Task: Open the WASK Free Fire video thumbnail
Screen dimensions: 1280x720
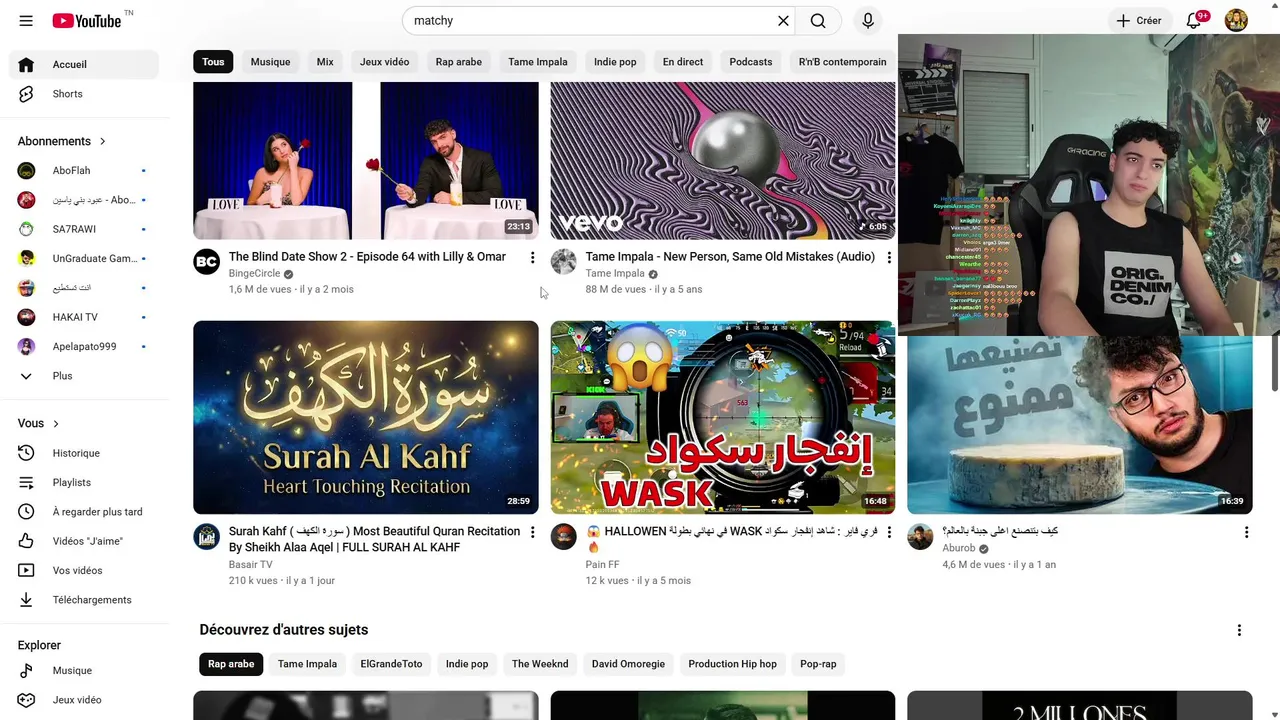Action: tap(722, 417)
